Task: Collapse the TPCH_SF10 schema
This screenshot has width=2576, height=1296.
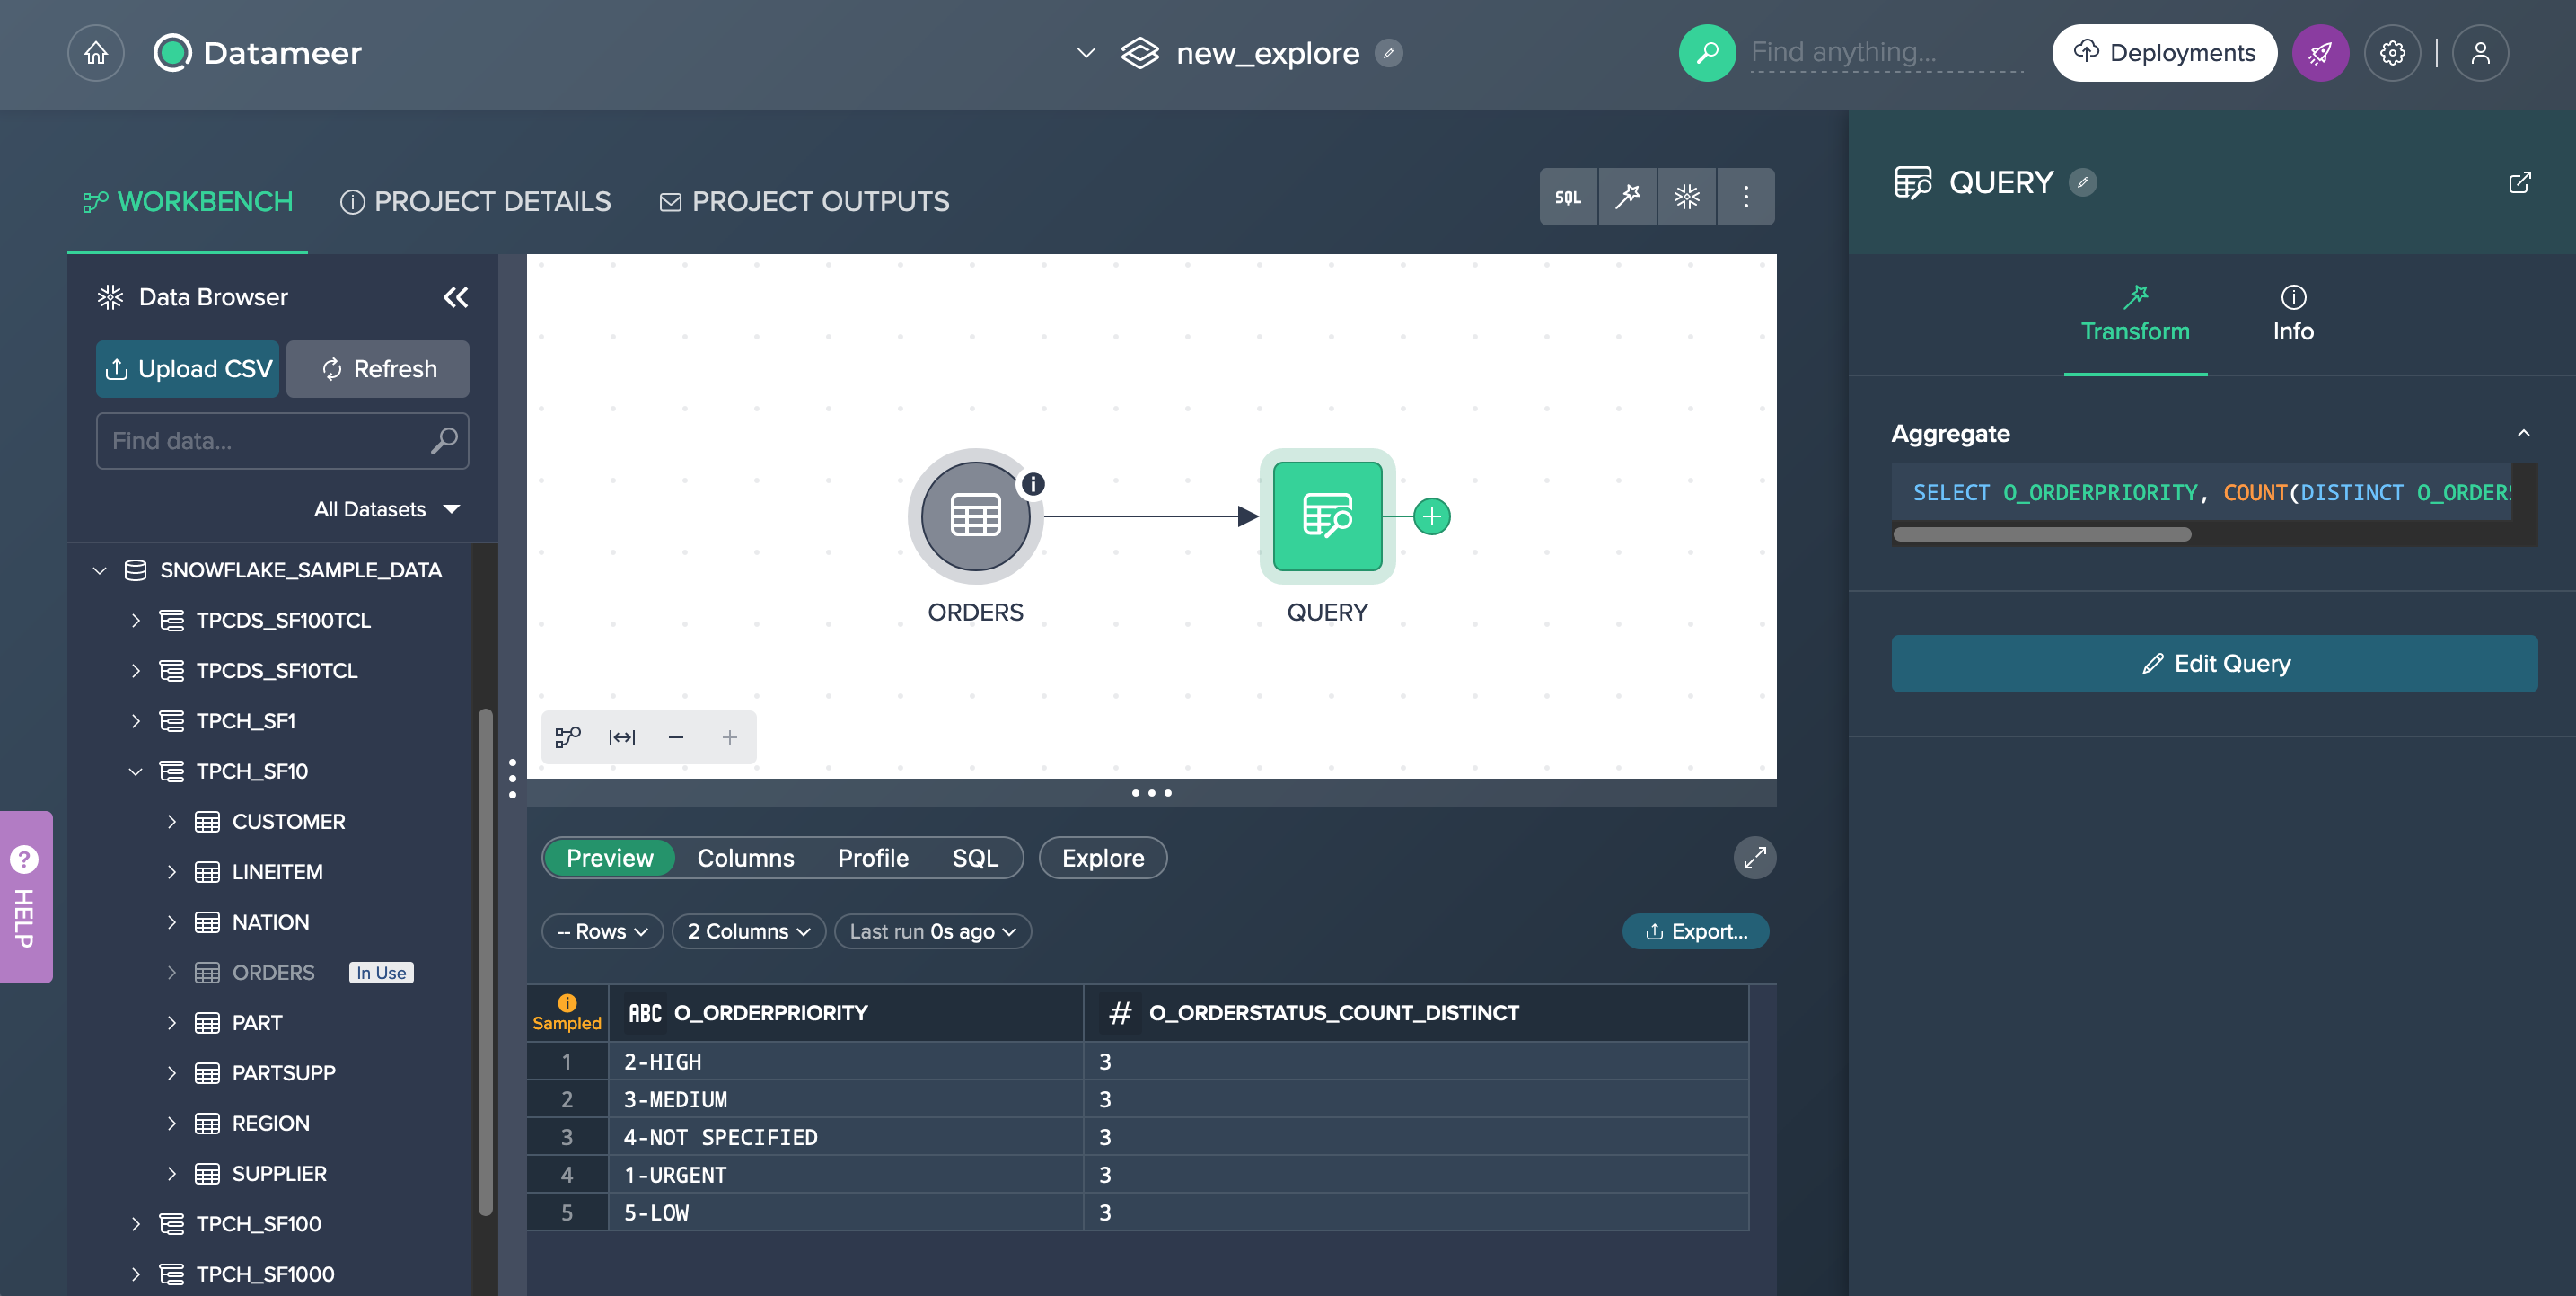Action: tap(135, 771)
